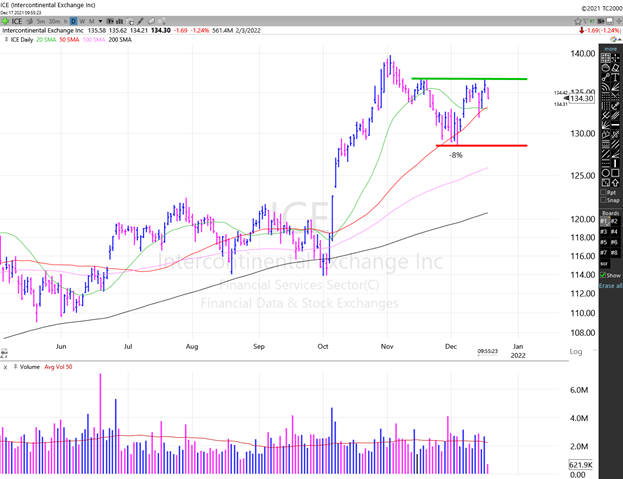The image size is (623, 479).
Task: Click the 'ICE Daily' plot label
Action: pyautogui.click(x=22, y=40)
